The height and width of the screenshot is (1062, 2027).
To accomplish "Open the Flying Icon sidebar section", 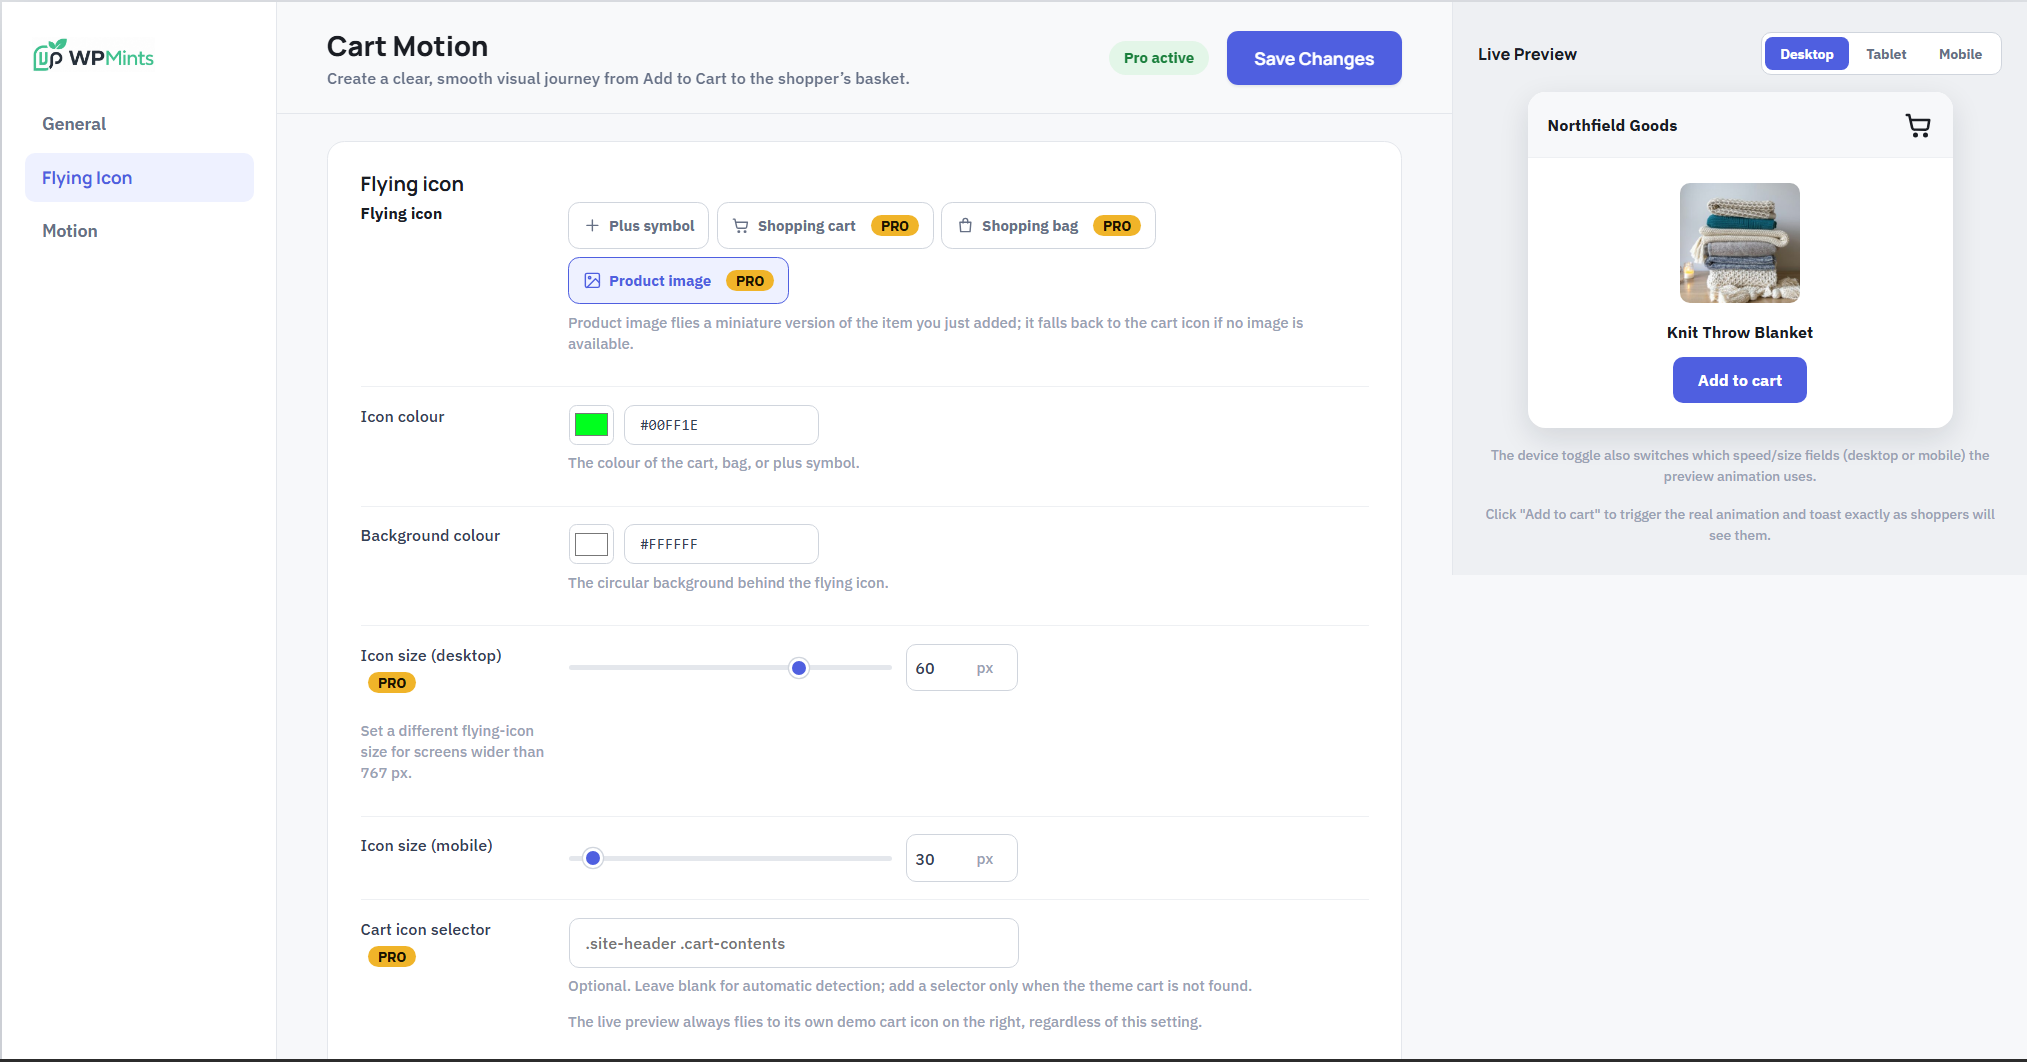I will (x=139, y=178).
